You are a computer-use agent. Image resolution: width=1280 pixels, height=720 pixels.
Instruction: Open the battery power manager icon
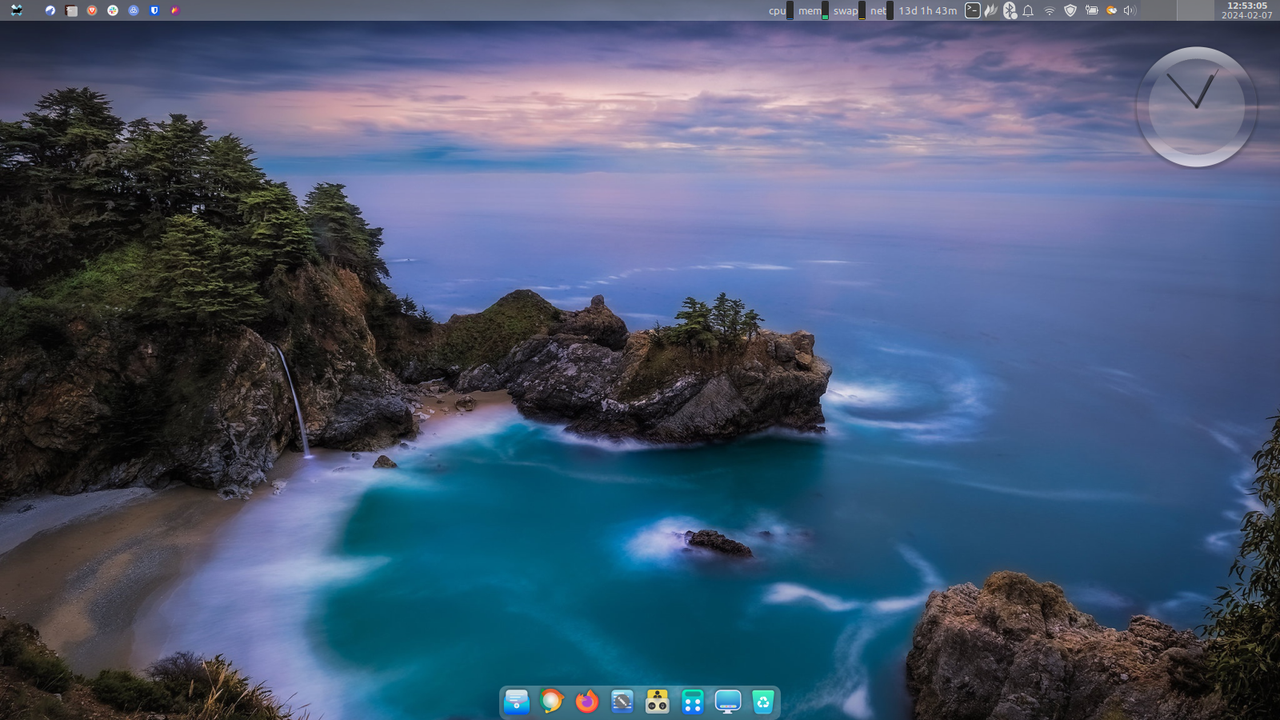1091,10
